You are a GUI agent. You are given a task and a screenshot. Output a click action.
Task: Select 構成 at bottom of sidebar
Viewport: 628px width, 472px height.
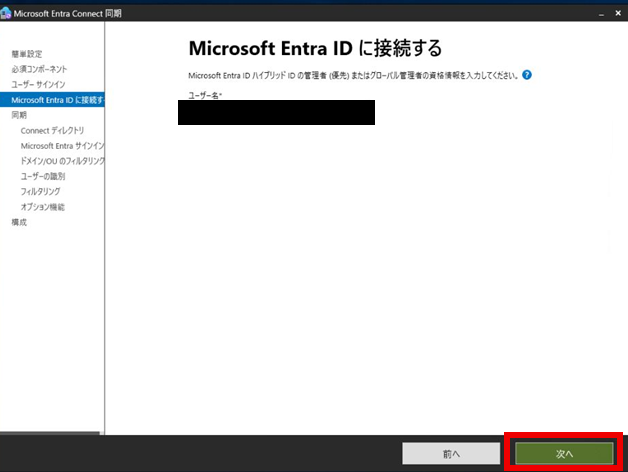coord(19,222)
